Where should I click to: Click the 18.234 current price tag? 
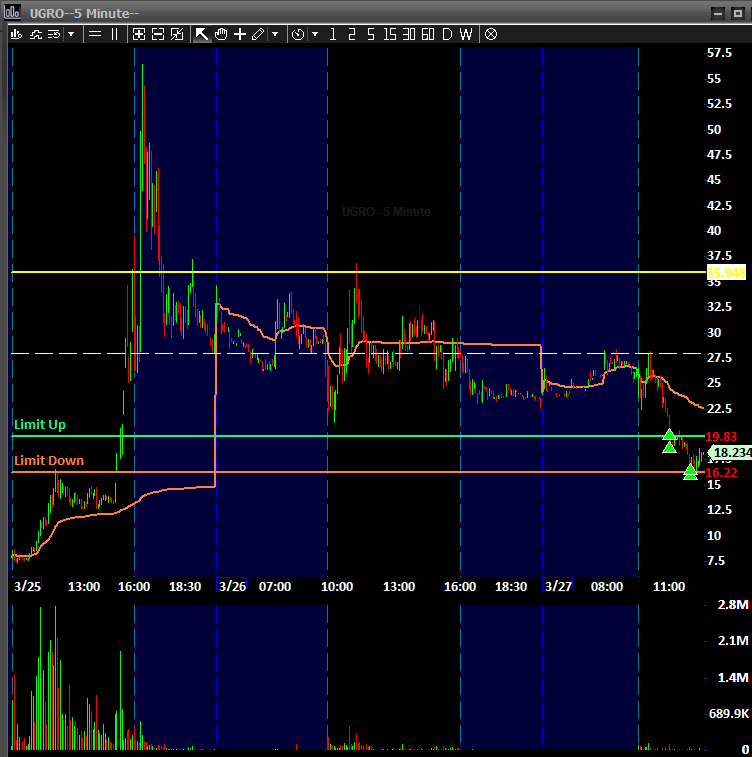(731, 452)
